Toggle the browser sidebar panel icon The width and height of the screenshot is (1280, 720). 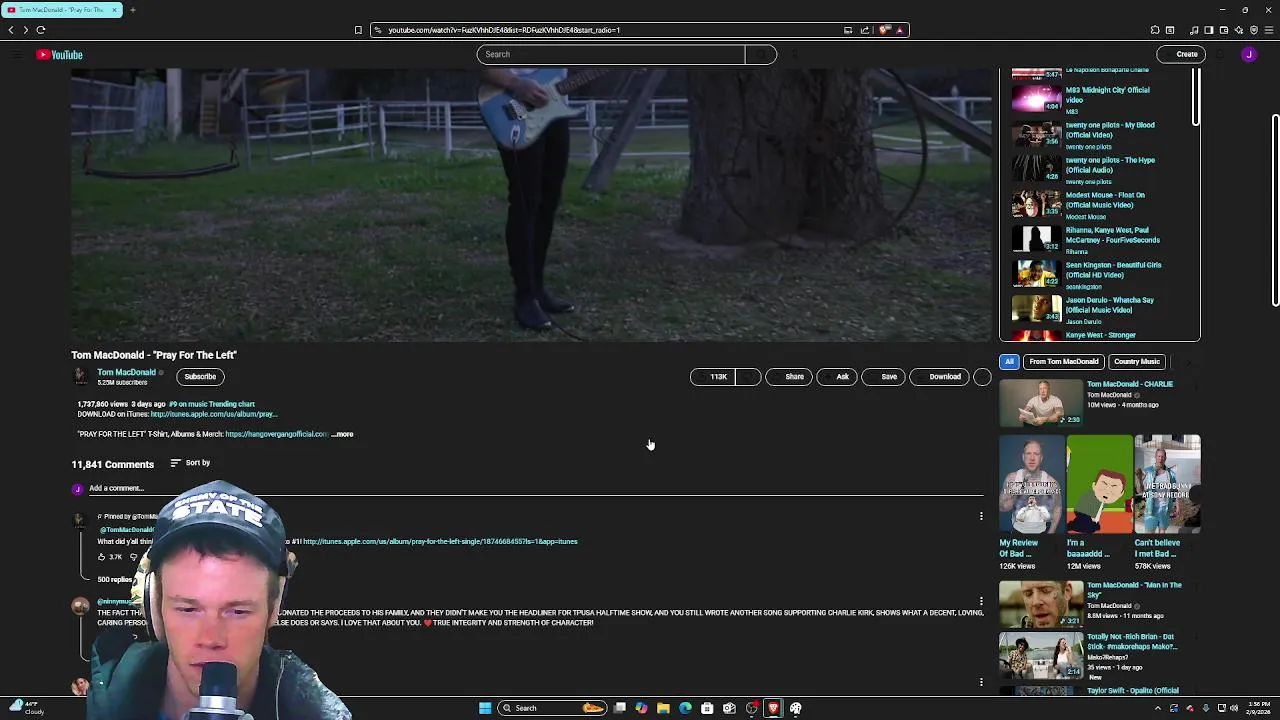click(1209, 30)
